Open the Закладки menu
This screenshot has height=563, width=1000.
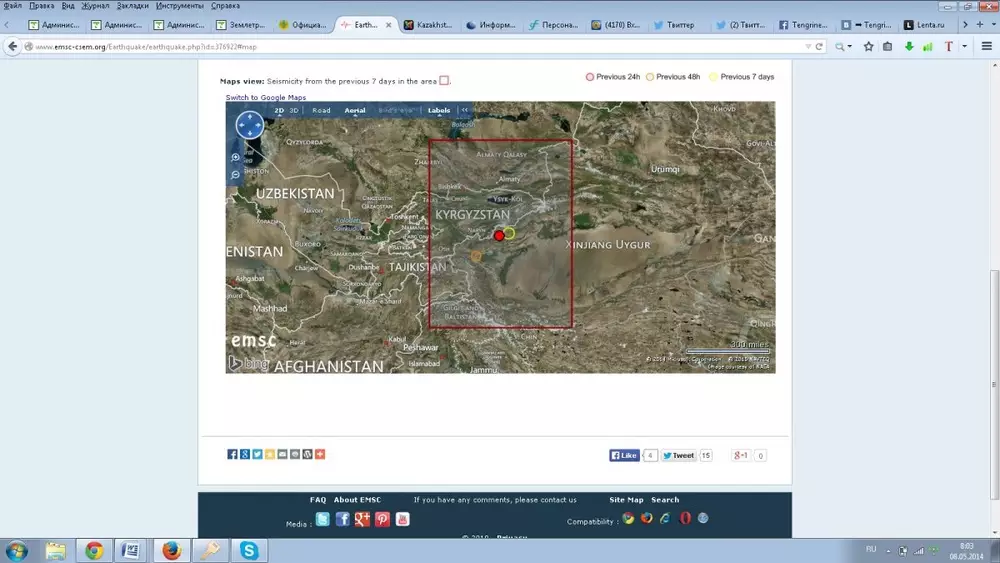coord(132,5)
